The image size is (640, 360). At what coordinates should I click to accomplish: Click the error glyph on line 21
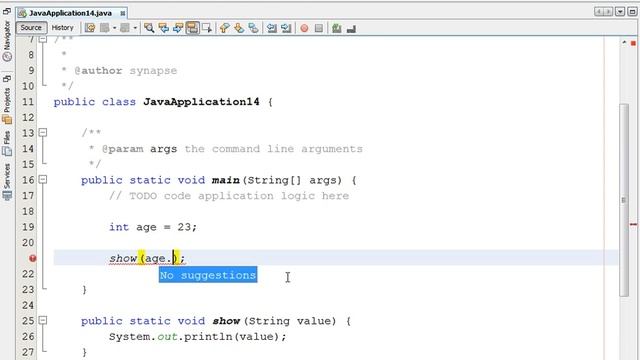33,258
